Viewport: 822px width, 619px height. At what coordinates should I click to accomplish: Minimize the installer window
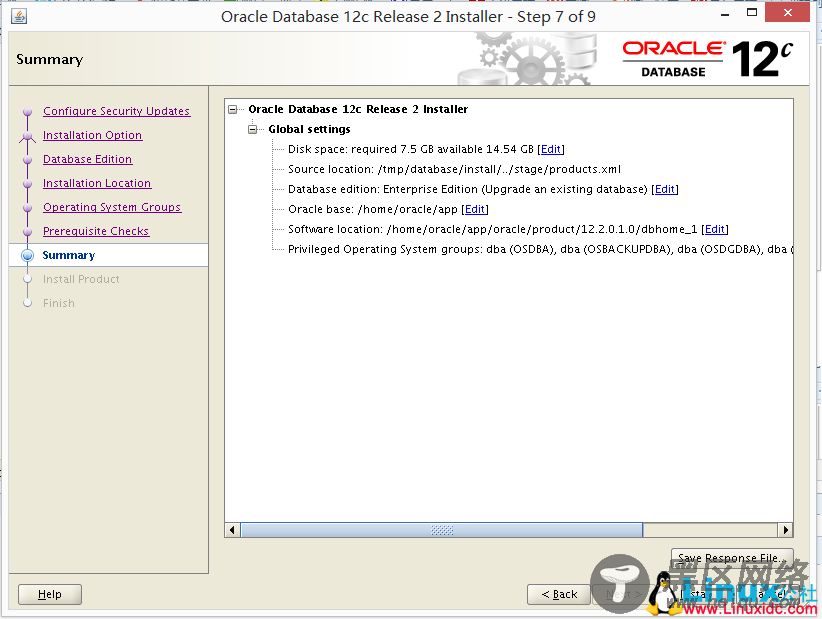[x=725, y=14]
